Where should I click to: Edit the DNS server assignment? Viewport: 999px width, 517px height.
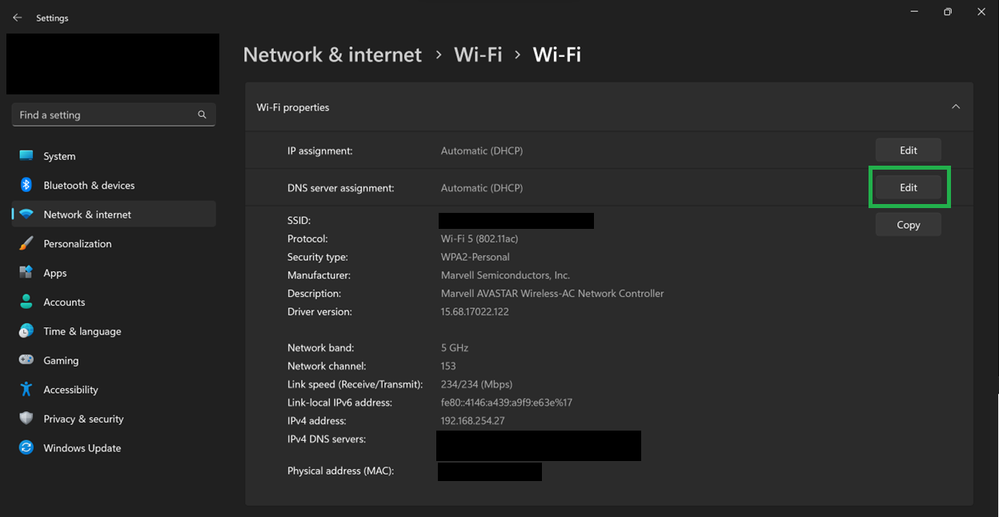tap(908, 188)
